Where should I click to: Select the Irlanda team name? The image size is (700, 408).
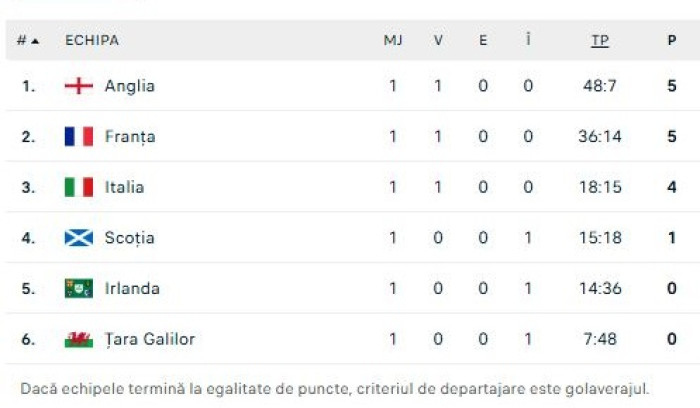click(132, 289)
